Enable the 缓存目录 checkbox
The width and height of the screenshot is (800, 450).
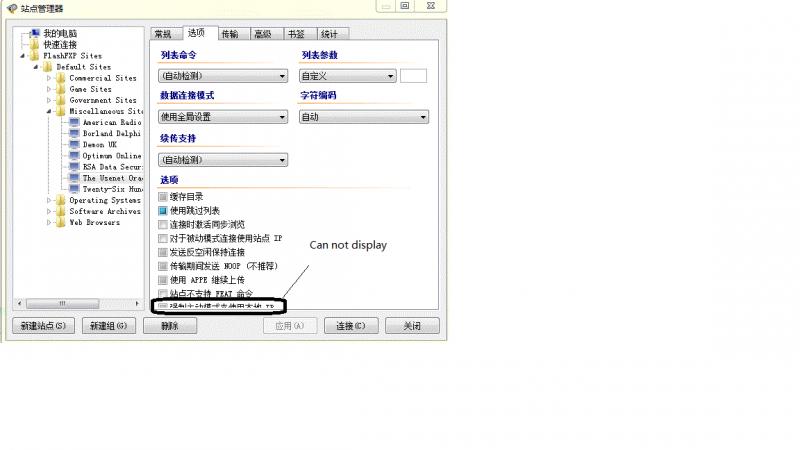(163, 197)
